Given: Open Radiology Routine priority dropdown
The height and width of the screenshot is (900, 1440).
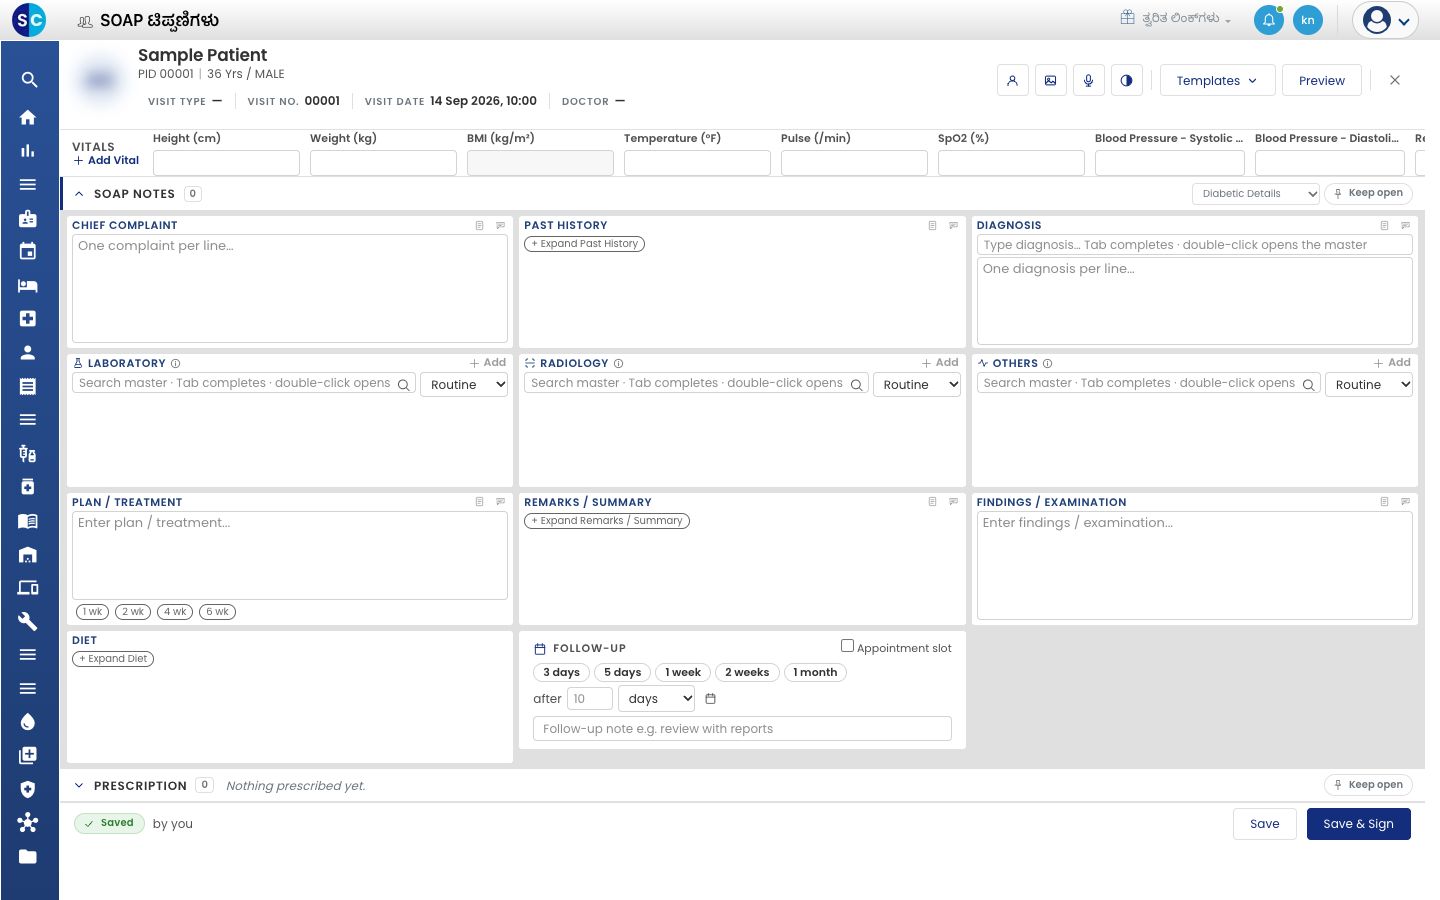Looking at the screenshot, I should 917,385.
